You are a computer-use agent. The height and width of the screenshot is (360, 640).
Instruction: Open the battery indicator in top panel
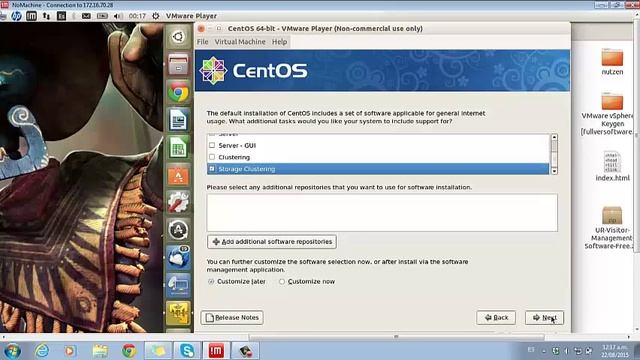click(x=102, y=16)
